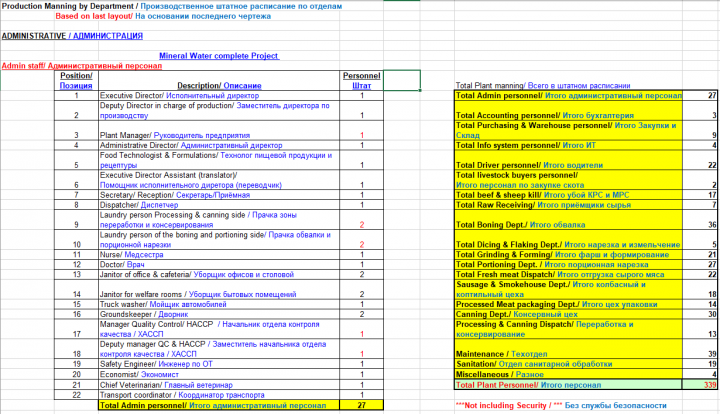Select 'Manager Quality Control/ HACCP' cell

(219, 329)
